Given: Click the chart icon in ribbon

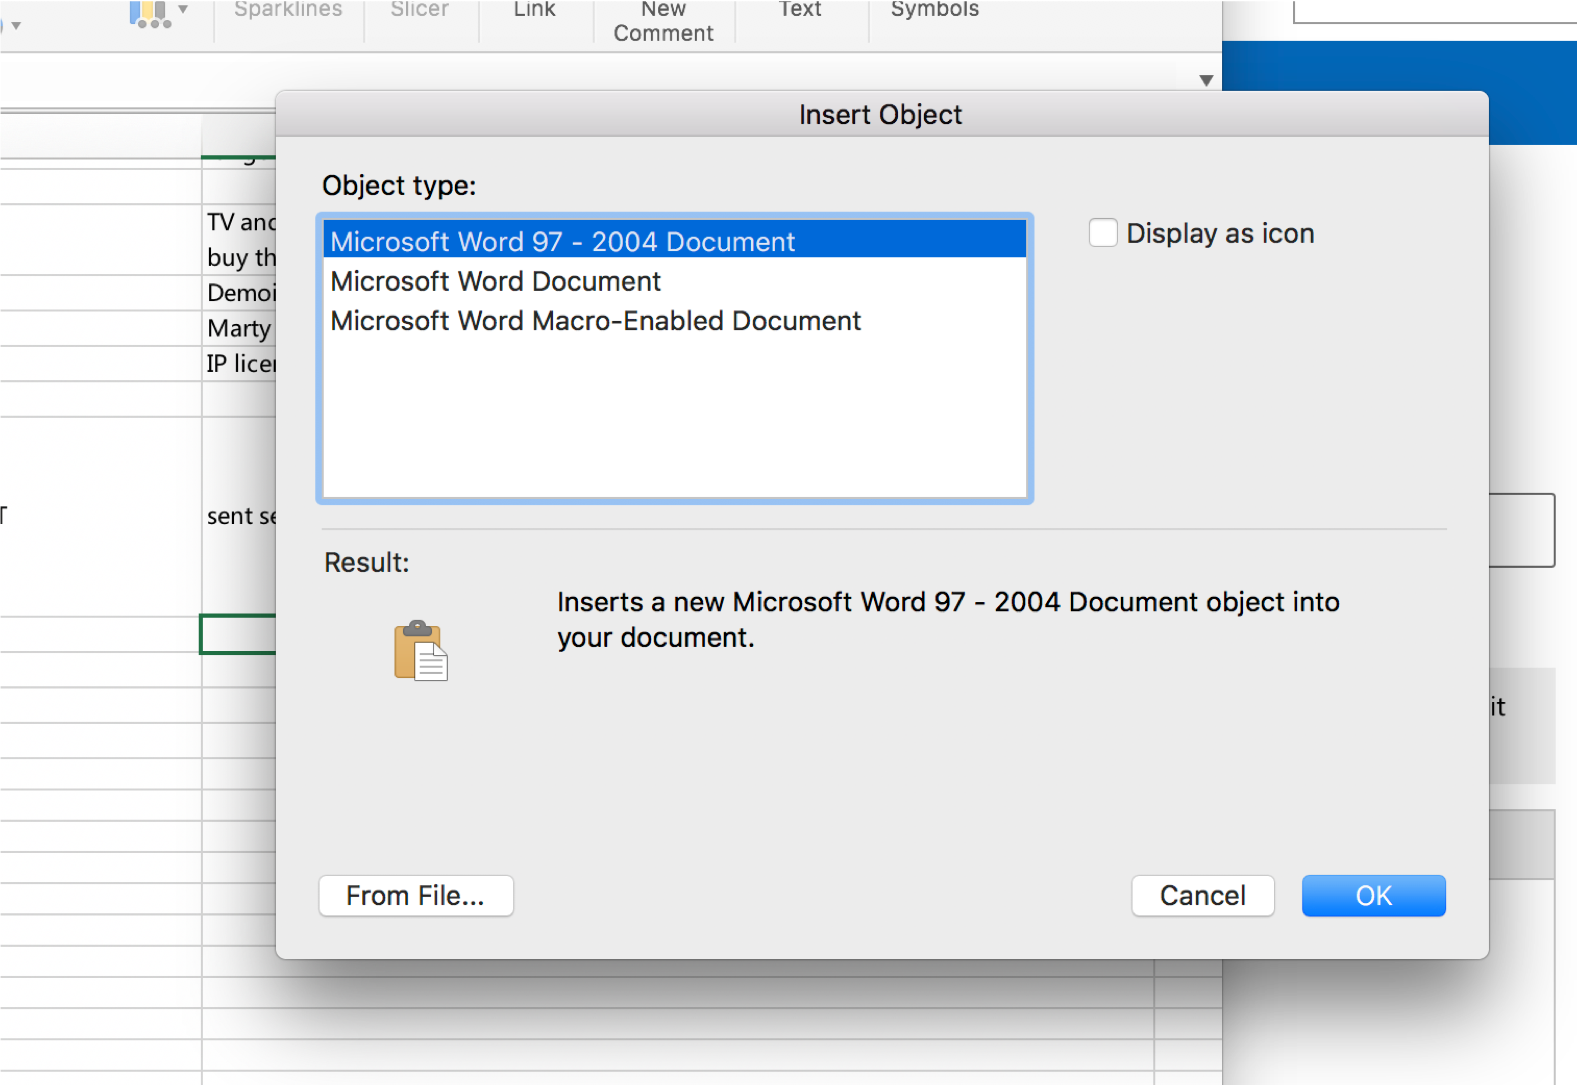Looking at the screenshot, I should [x=150, y=13].
